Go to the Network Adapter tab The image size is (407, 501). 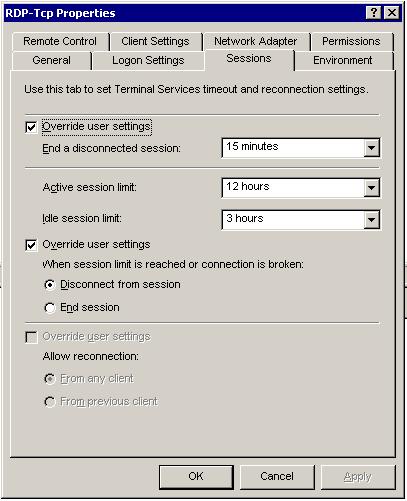(x=256, y=41)
